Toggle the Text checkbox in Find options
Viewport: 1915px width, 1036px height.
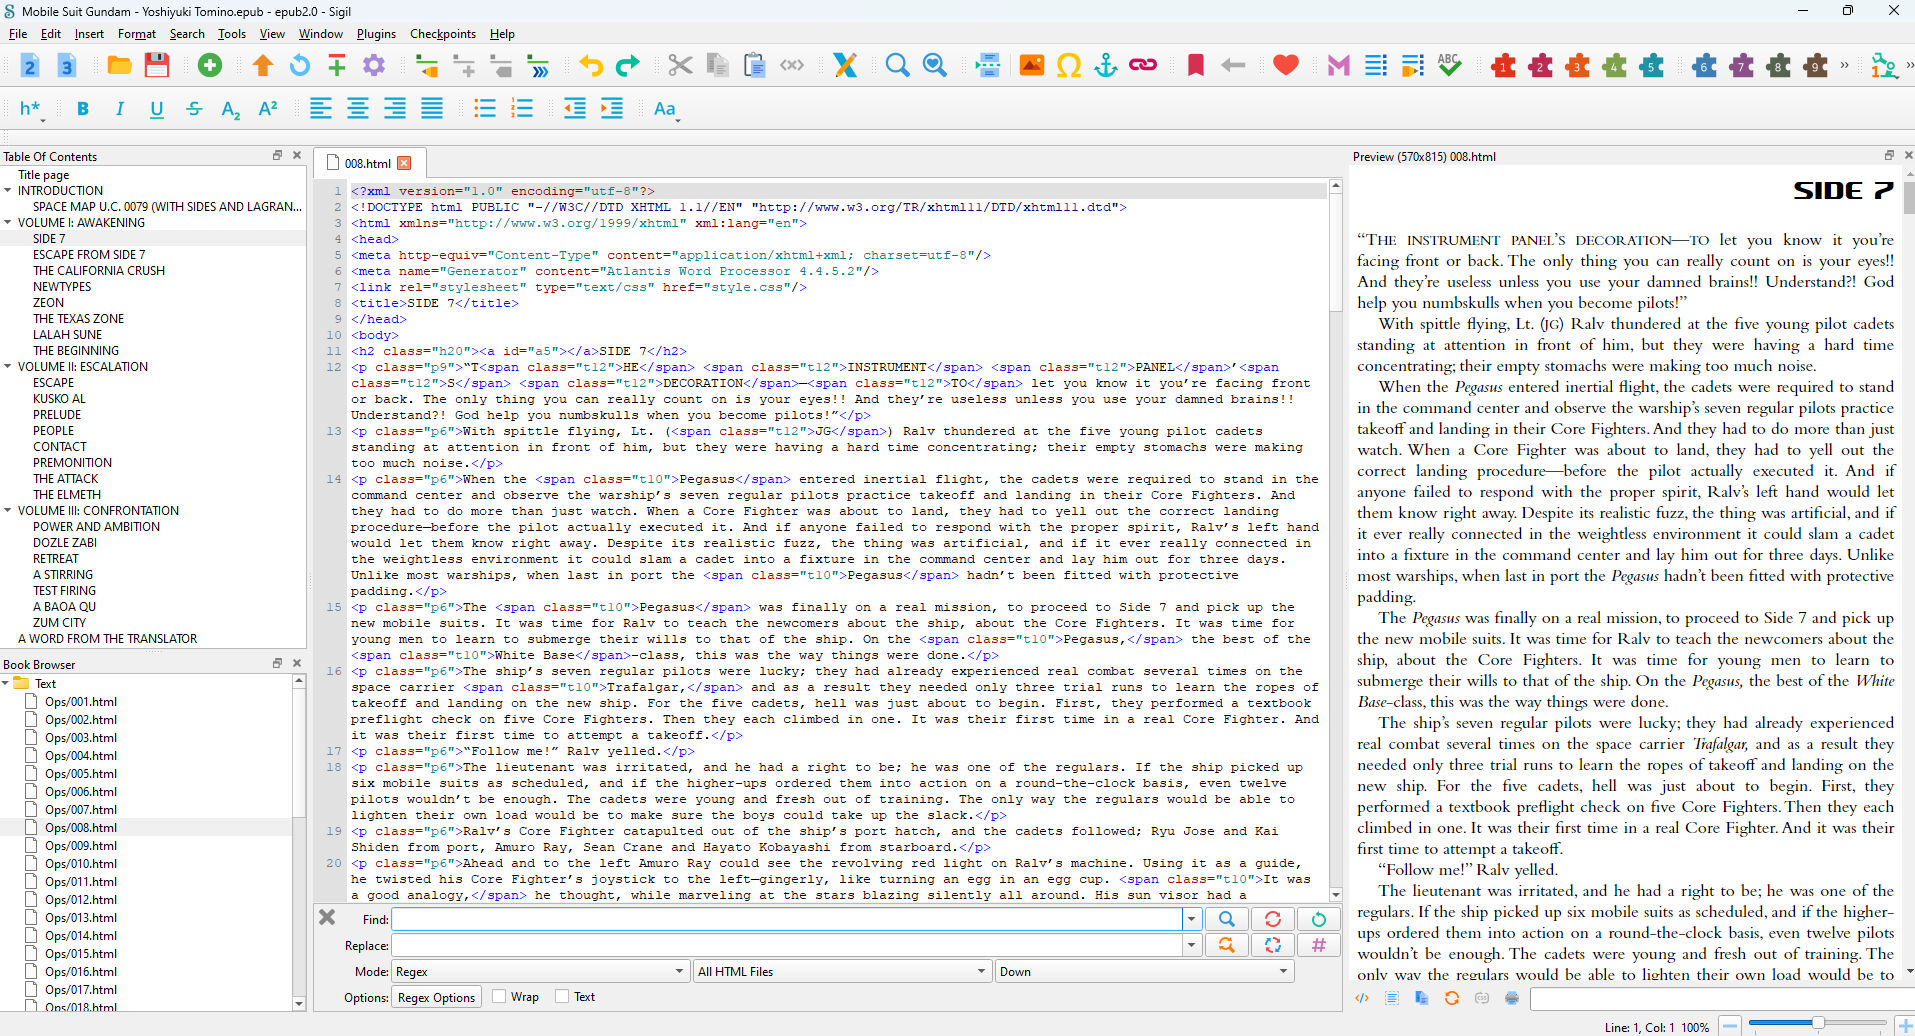pos(562,997)
